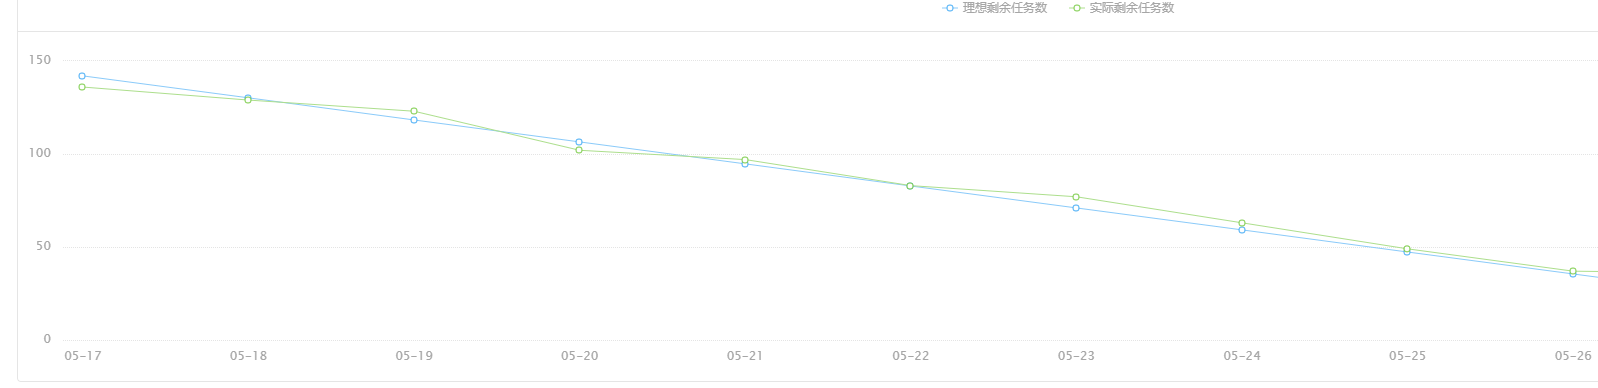Select the blue data point on 05-20
Viewport: 1598px width, 388px height.
[579, 142]
